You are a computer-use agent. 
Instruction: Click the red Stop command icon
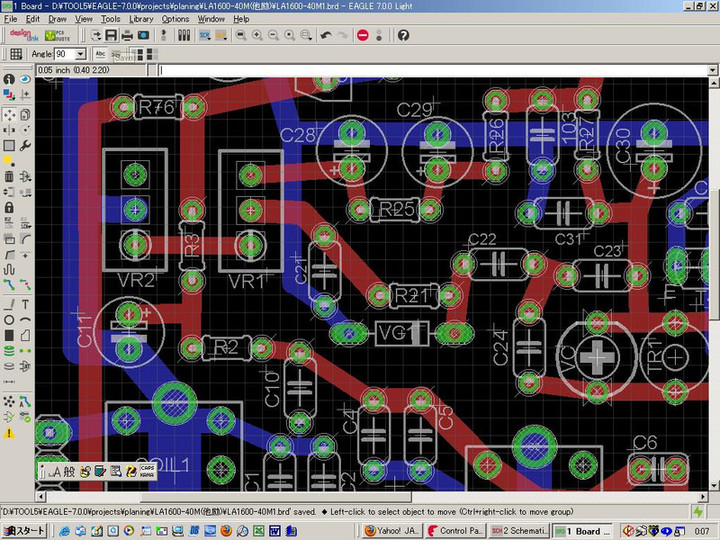click(362, 35)
